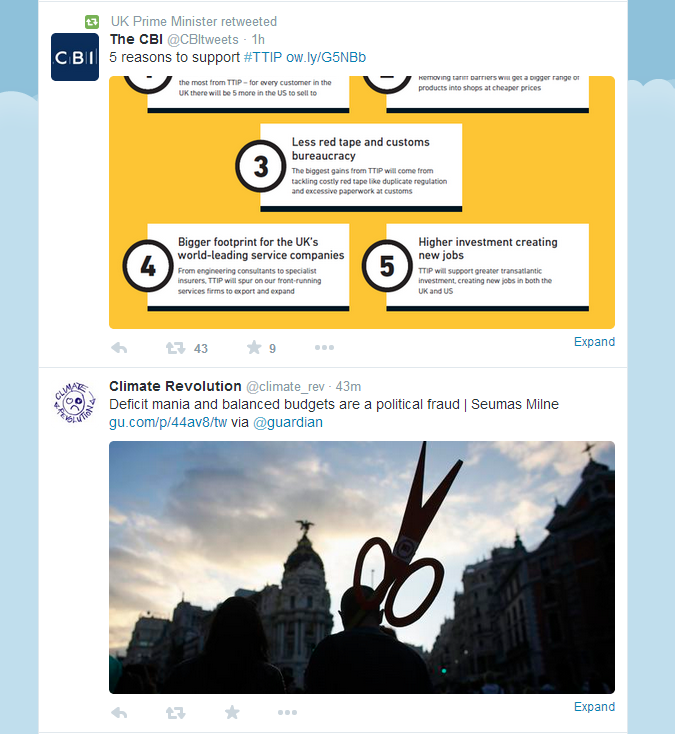Image resolution: width=675 pixels, height=734 pixels.
Task: Retweet the Climate Revolution tweet
Action: (176, 713)
